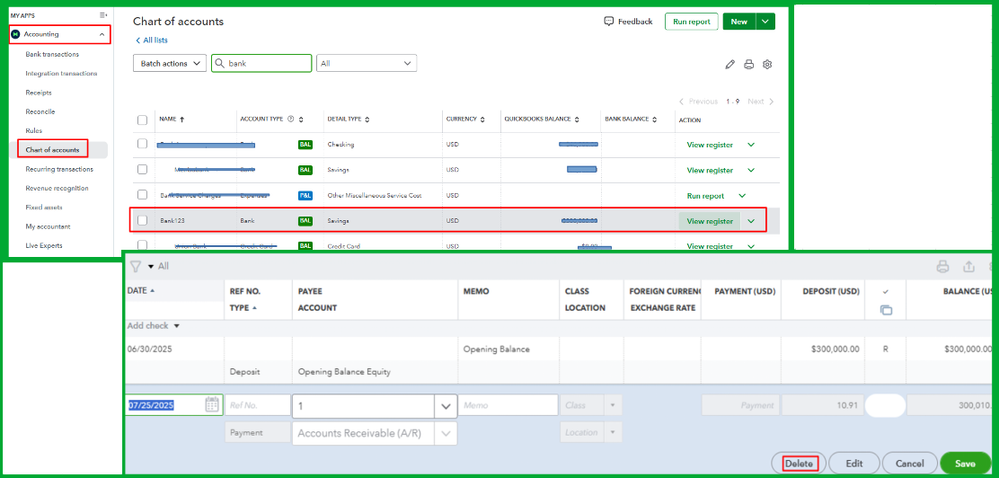Open the calendar date picker icon

click(212, 404)
